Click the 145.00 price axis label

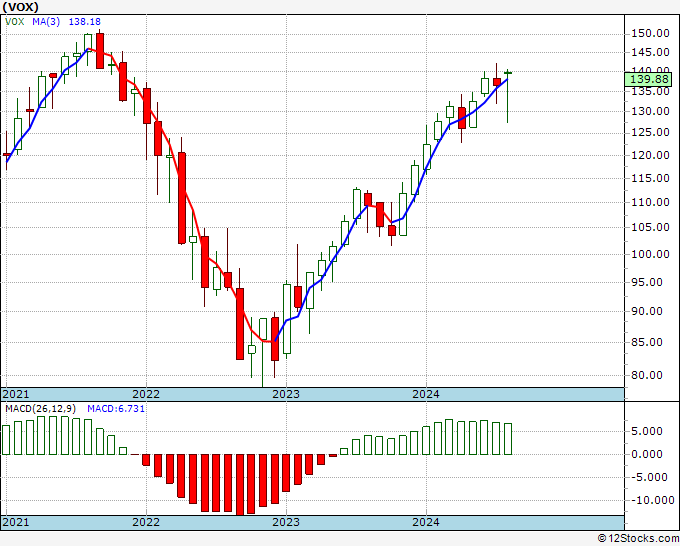[650, 52]
